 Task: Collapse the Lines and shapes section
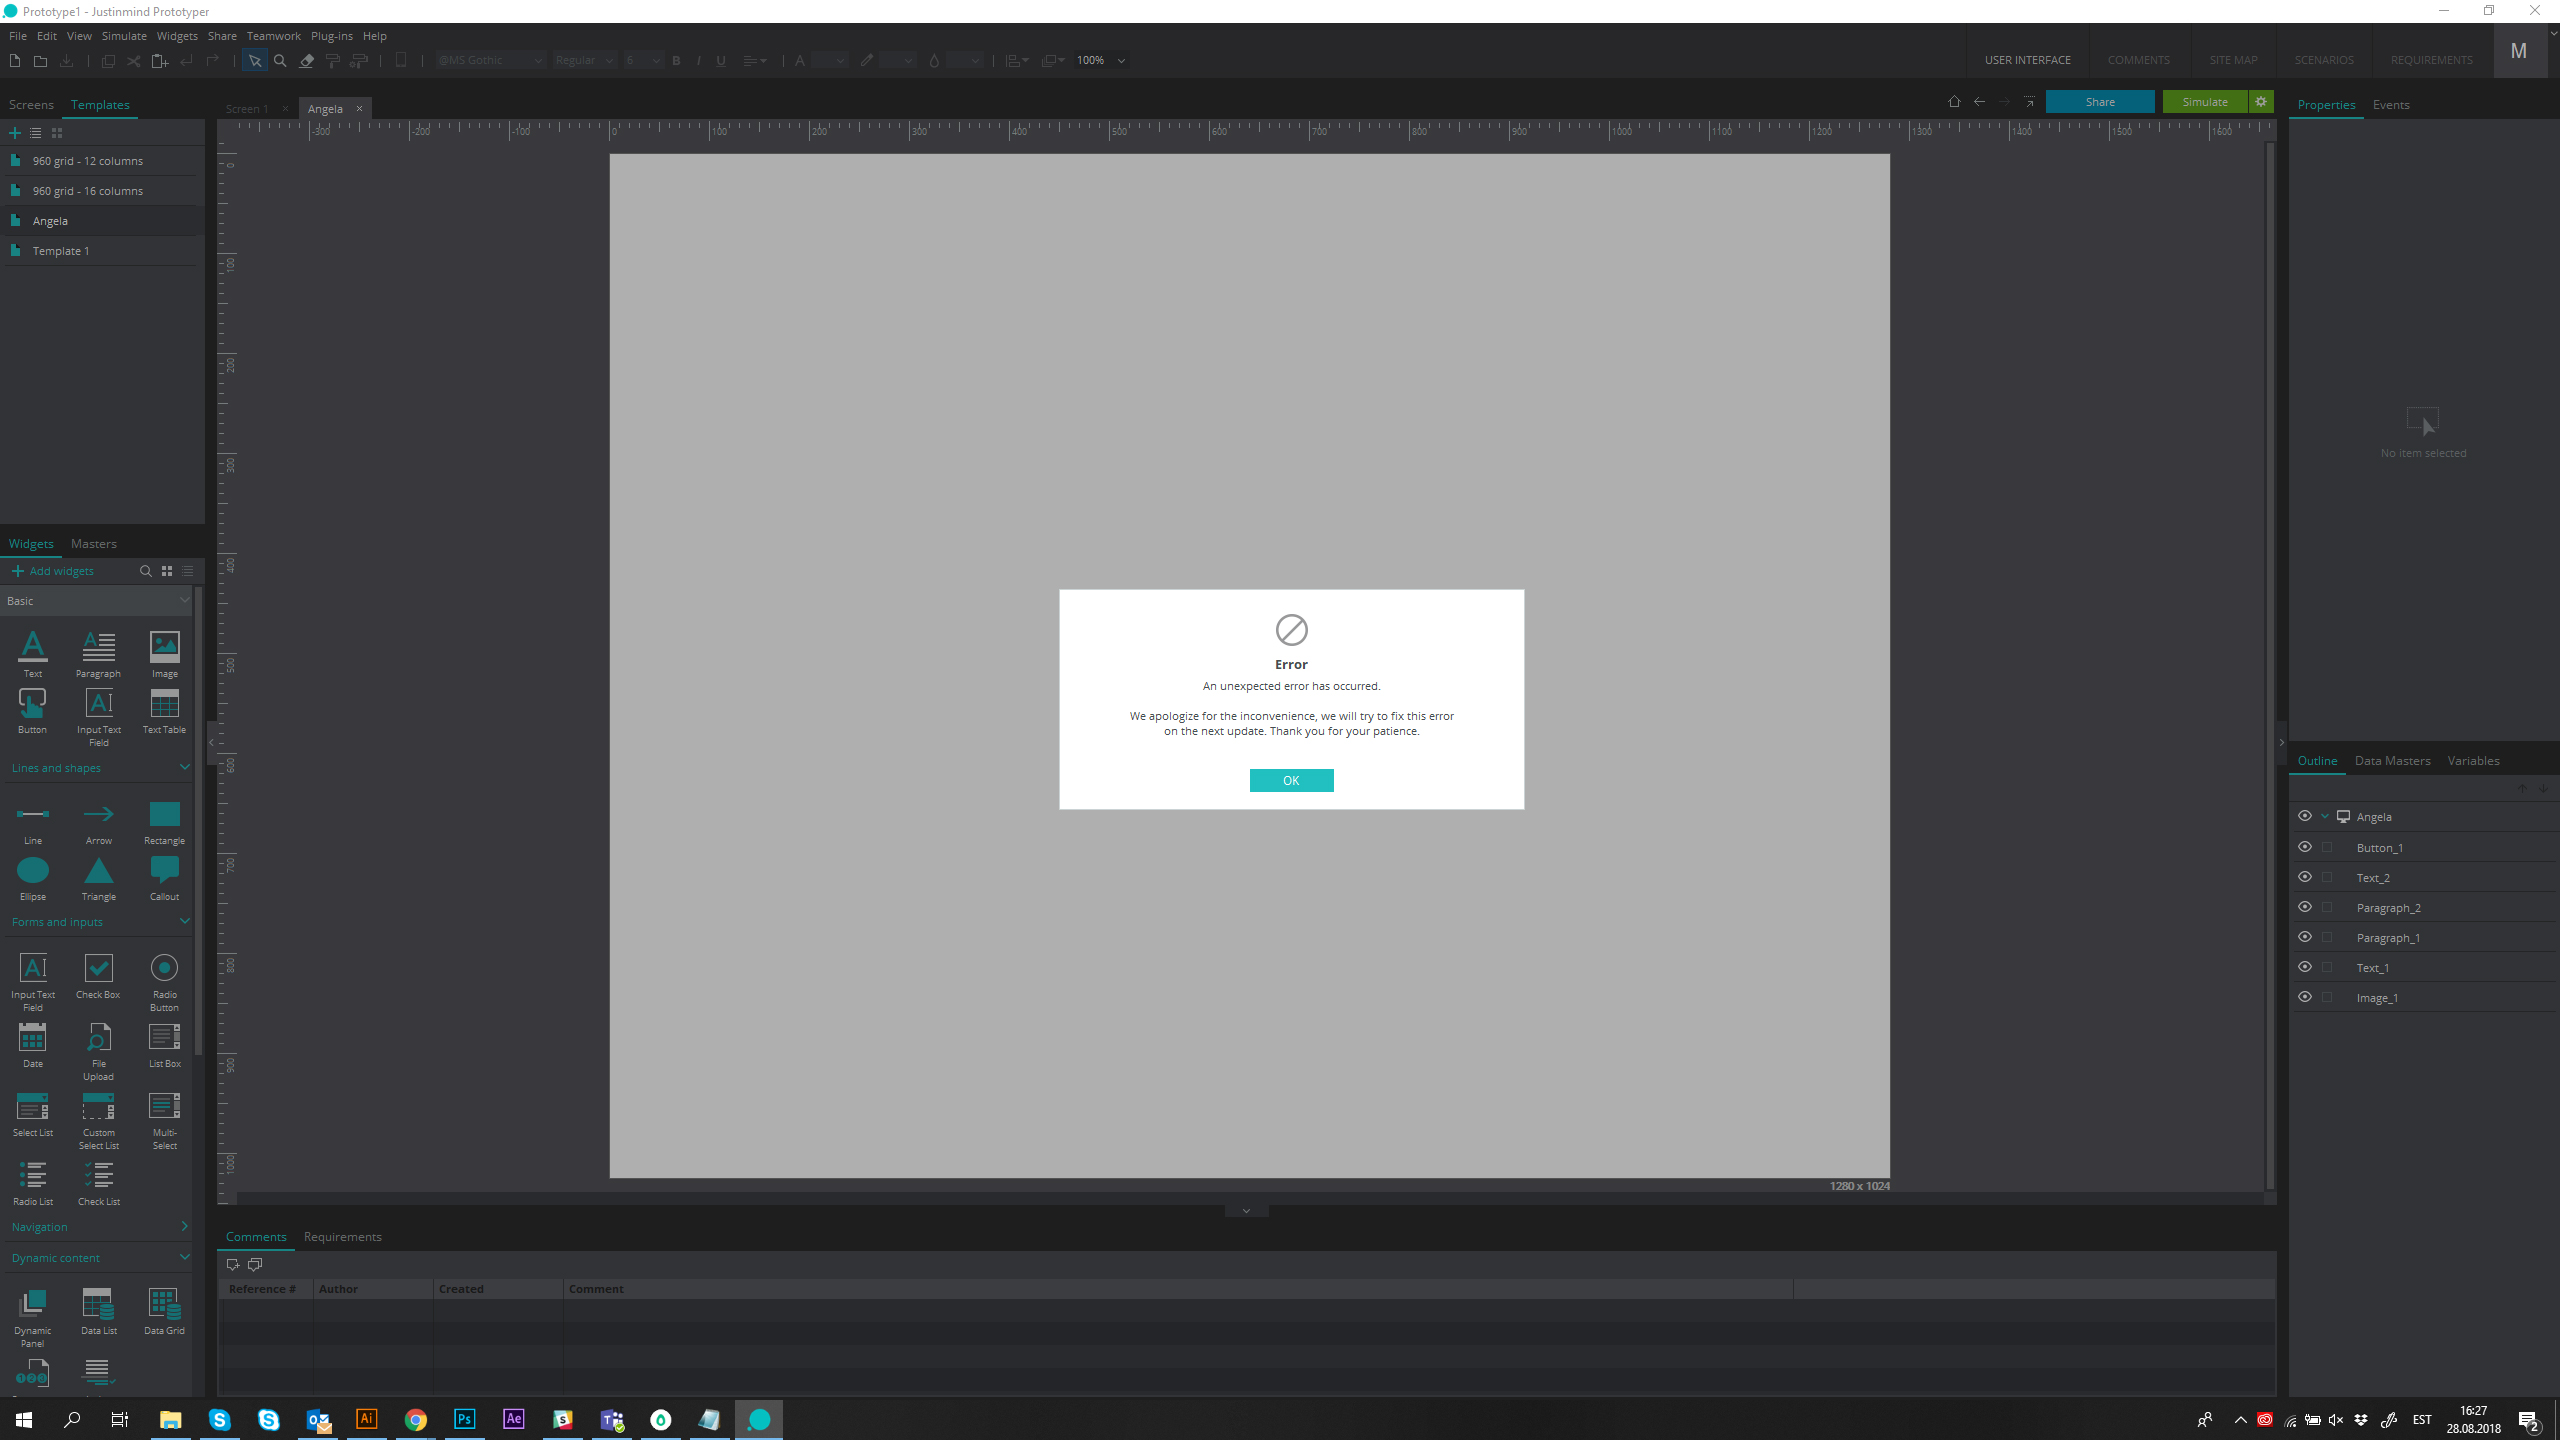point(184,768)
